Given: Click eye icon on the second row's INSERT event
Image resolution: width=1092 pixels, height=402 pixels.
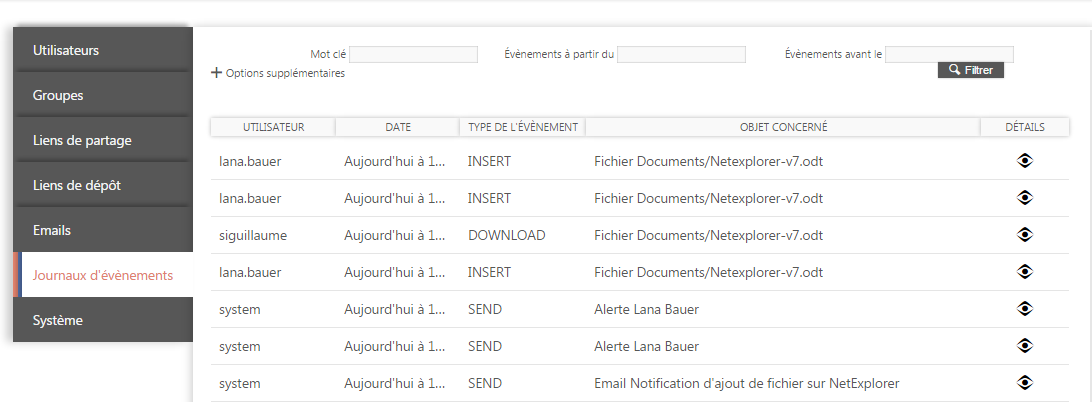Looking at the screenshot, I should pyautogui.click(x=1024, y=198).
